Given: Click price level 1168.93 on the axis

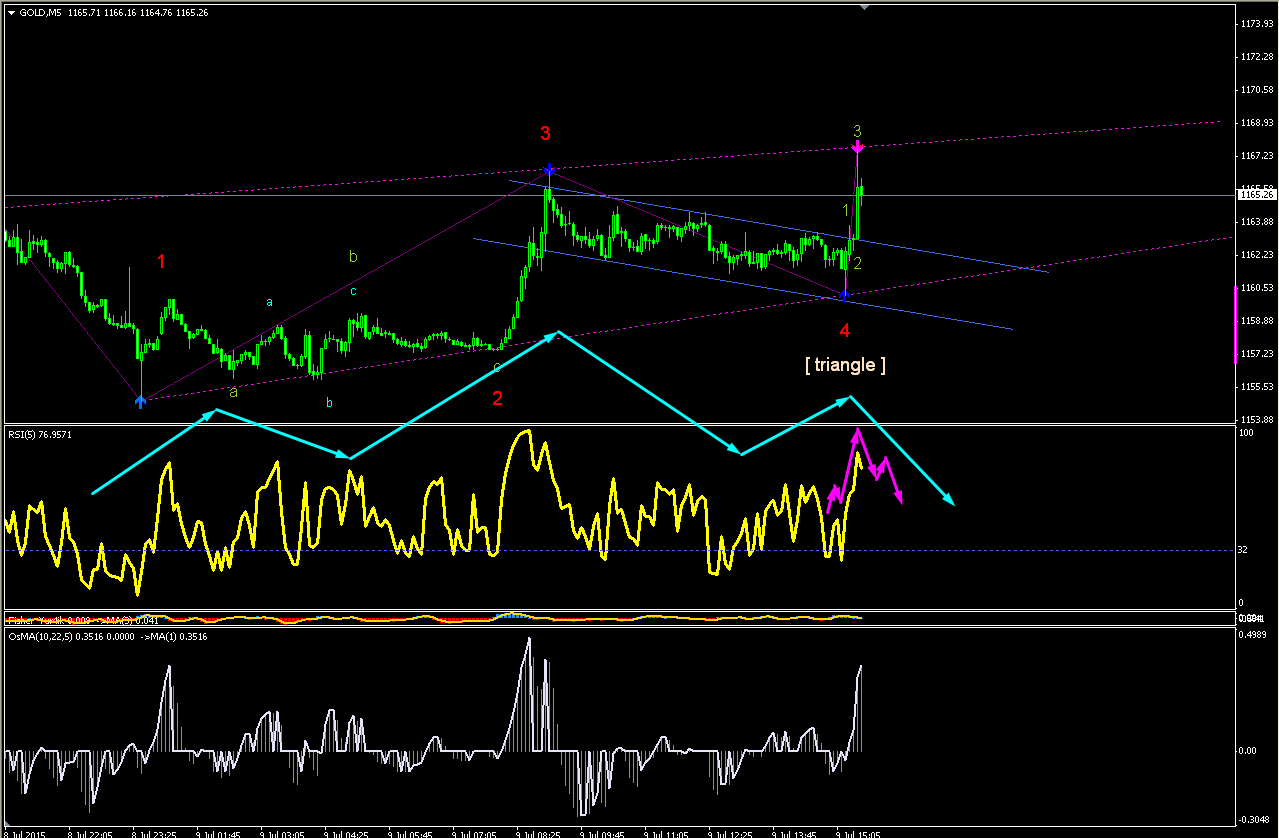Looking at the screenshot, I should coord(1256,123).
